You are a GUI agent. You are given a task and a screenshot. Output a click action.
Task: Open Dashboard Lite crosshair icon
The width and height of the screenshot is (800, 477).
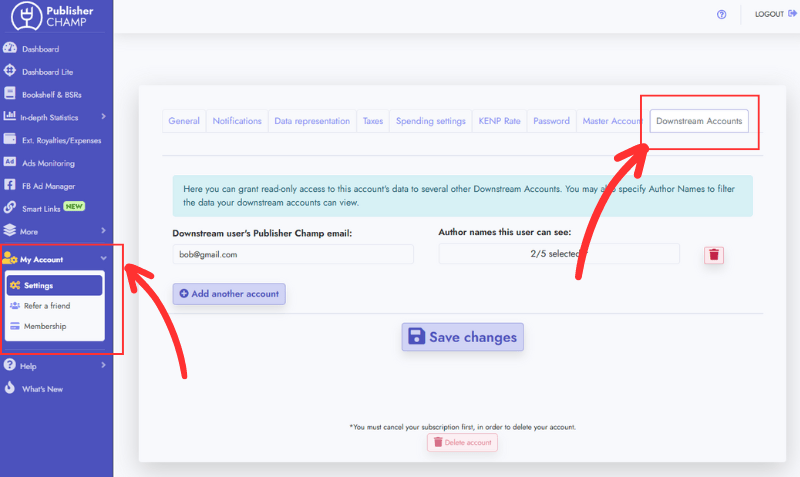10,70
